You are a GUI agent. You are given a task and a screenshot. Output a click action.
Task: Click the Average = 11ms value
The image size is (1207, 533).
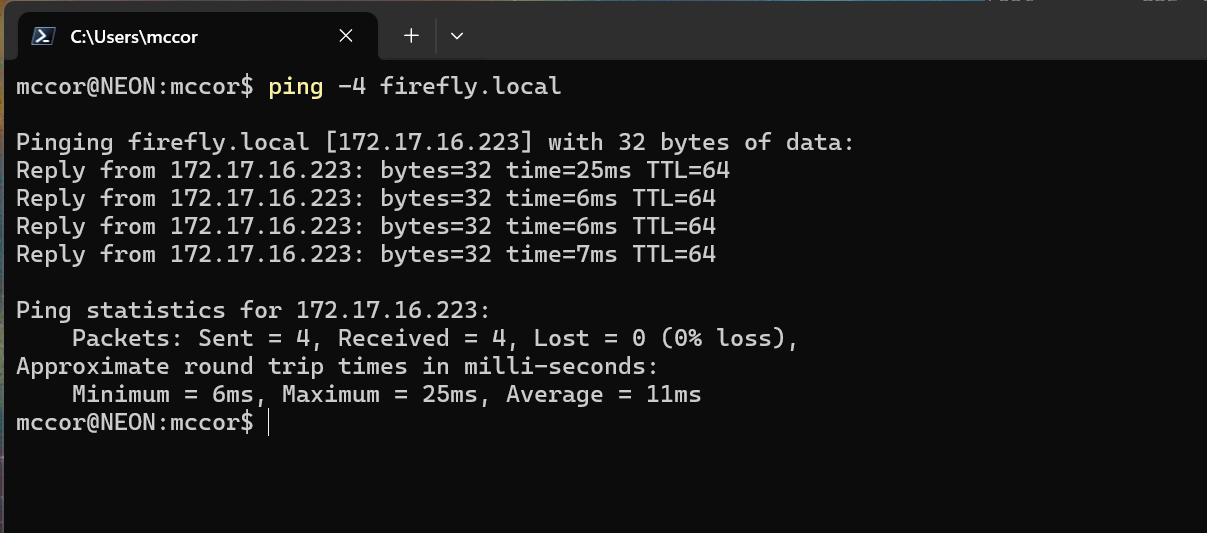pyautogui.click(x=604, y=394)
